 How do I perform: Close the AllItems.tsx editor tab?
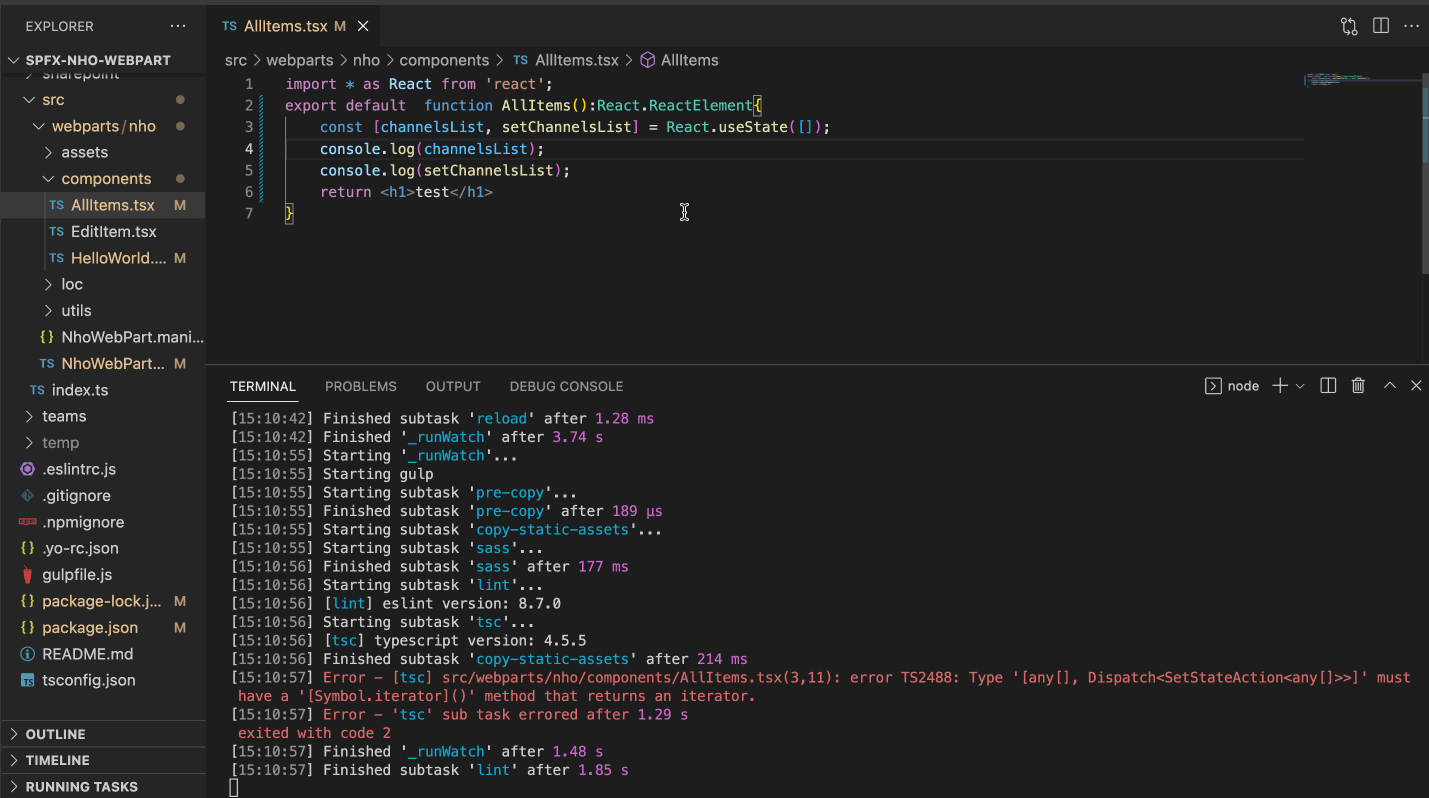(363, 26)
